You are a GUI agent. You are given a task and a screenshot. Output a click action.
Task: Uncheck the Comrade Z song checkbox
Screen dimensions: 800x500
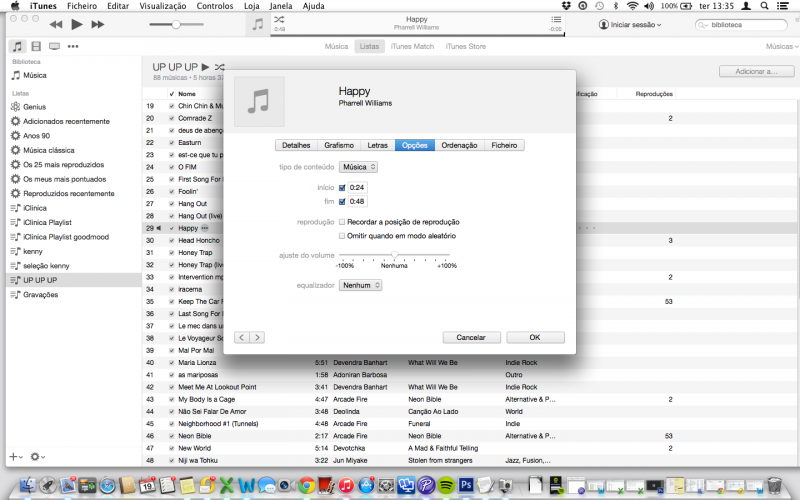coord(171,118)
